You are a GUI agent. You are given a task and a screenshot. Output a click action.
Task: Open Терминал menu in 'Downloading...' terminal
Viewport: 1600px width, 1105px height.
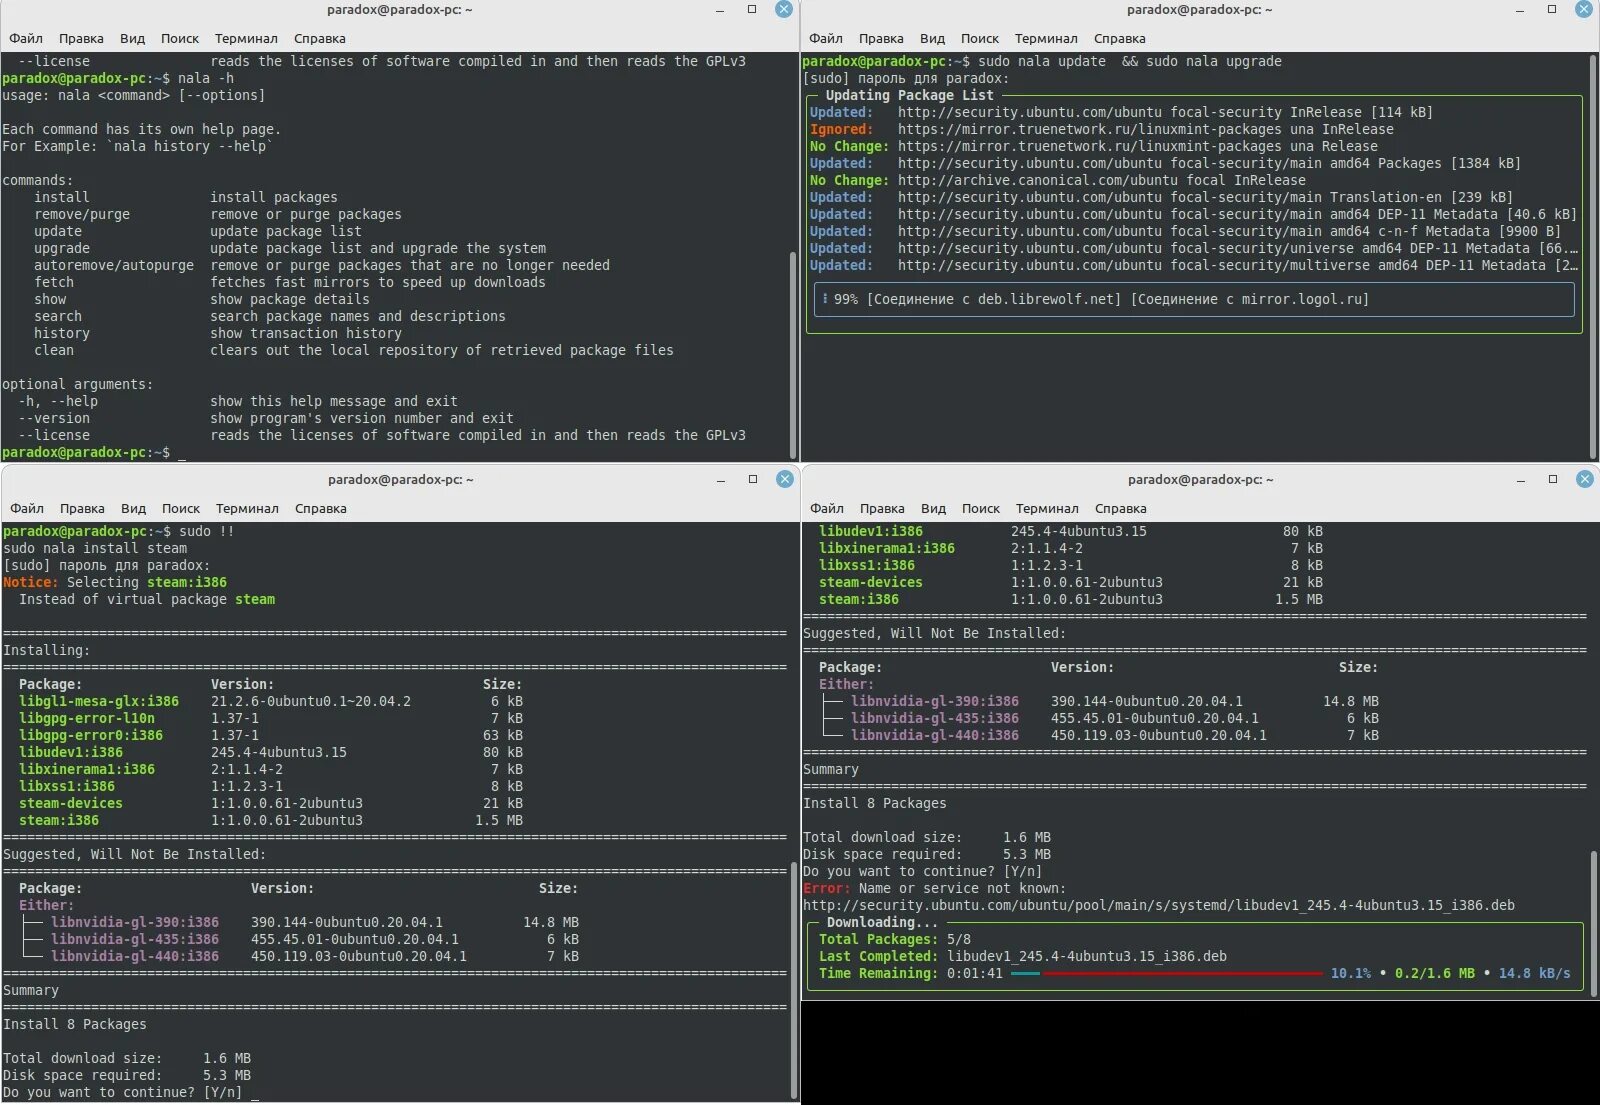1047,508
